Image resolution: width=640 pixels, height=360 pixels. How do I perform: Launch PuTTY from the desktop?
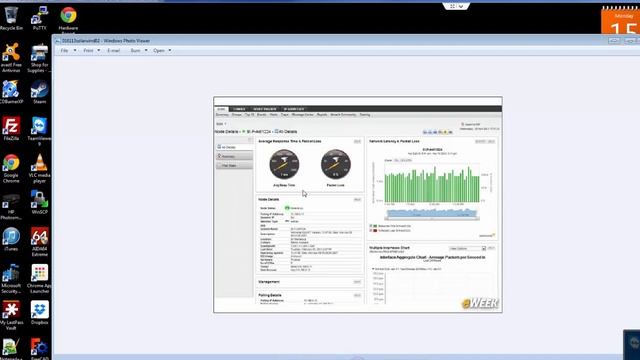[x=39, y=18]
